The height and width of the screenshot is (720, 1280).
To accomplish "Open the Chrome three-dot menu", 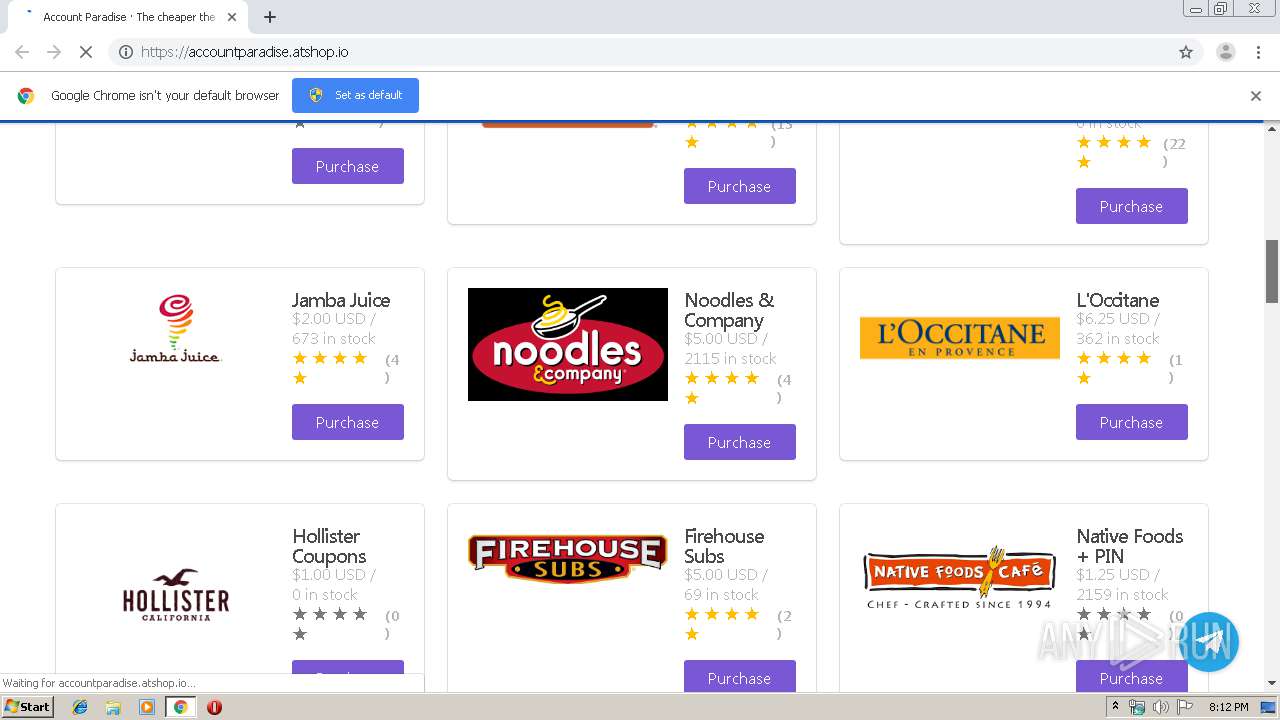I will coord(1259,52).
